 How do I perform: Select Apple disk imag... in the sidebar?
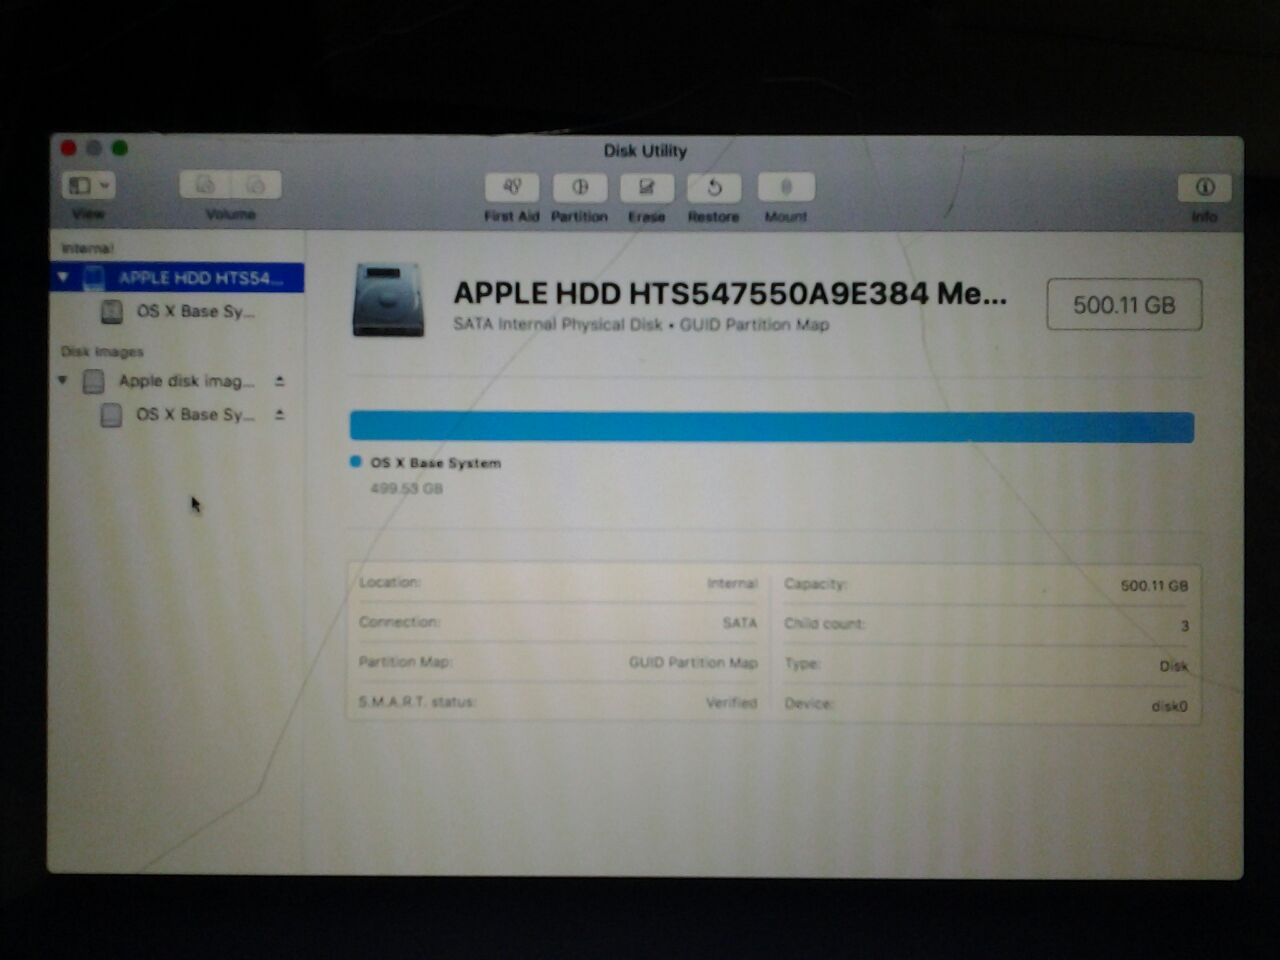click(x=177, y=381)
